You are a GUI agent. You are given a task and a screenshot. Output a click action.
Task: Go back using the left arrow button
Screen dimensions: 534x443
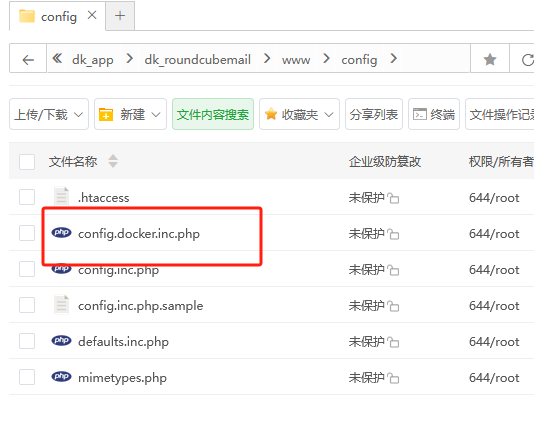28,60
